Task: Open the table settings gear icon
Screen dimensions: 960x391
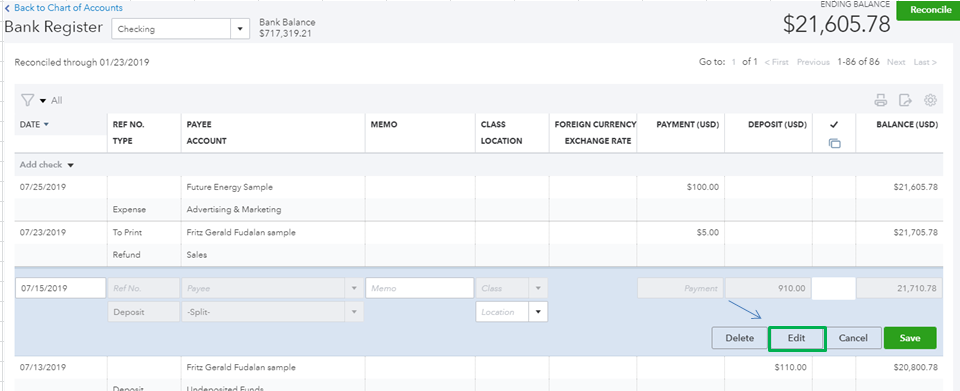Action: tap(931, 100)
